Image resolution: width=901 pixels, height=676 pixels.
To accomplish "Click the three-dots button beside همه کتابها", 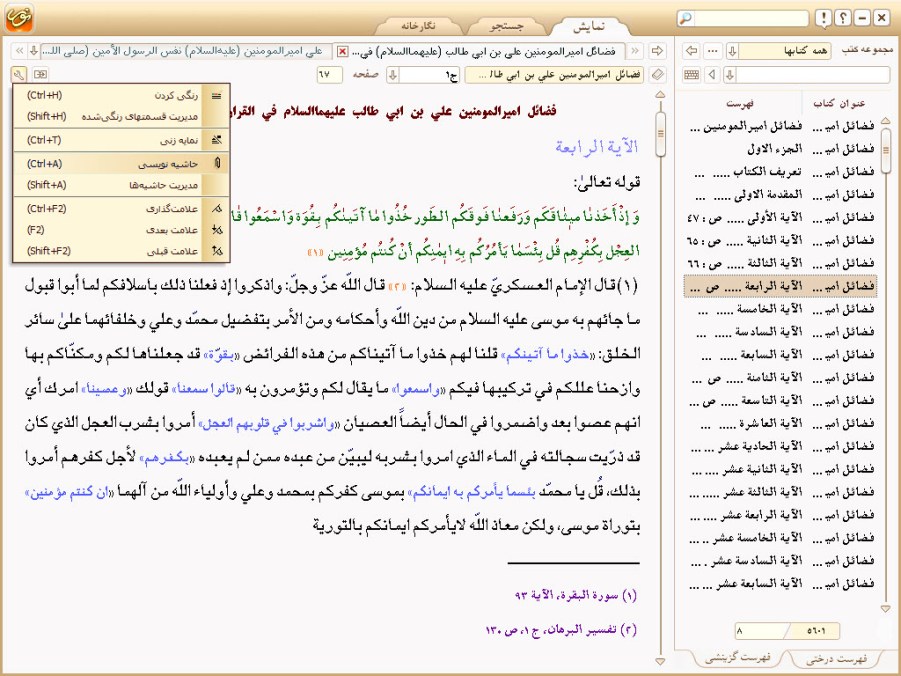I will coord(713,51).
